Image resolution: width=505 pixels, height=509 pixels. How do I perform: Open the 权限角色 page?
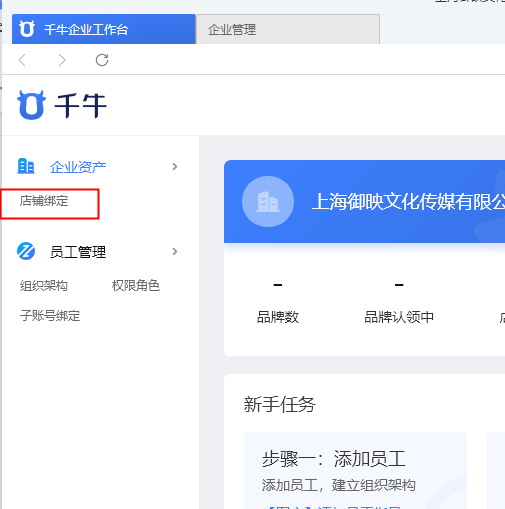point(136,286)
